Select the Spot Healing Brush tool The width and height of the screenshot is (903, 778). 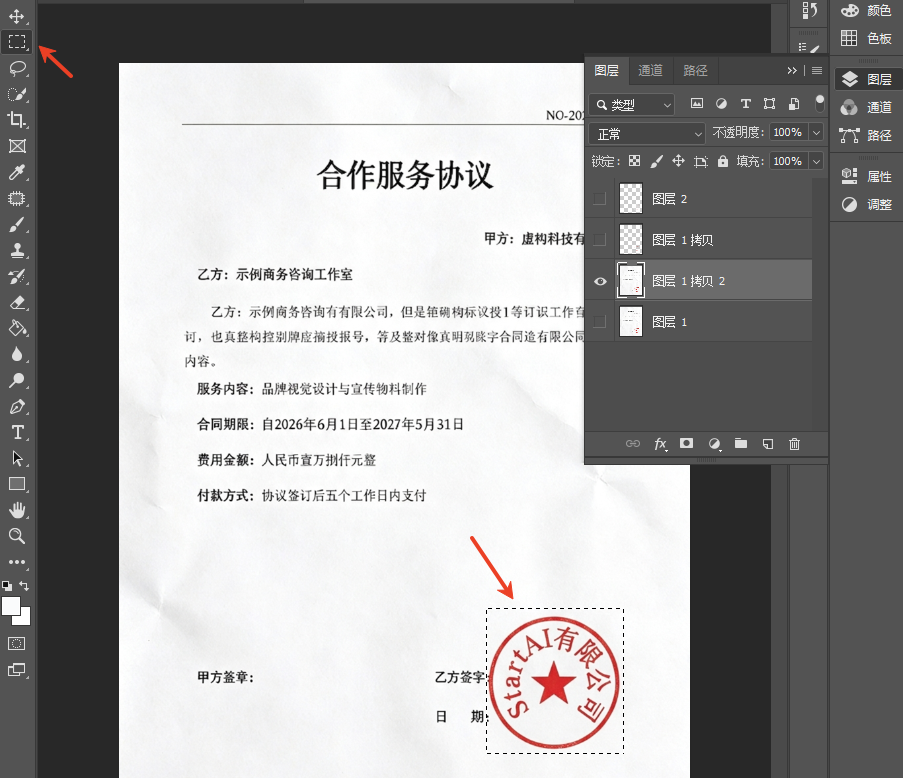[17, 199]
